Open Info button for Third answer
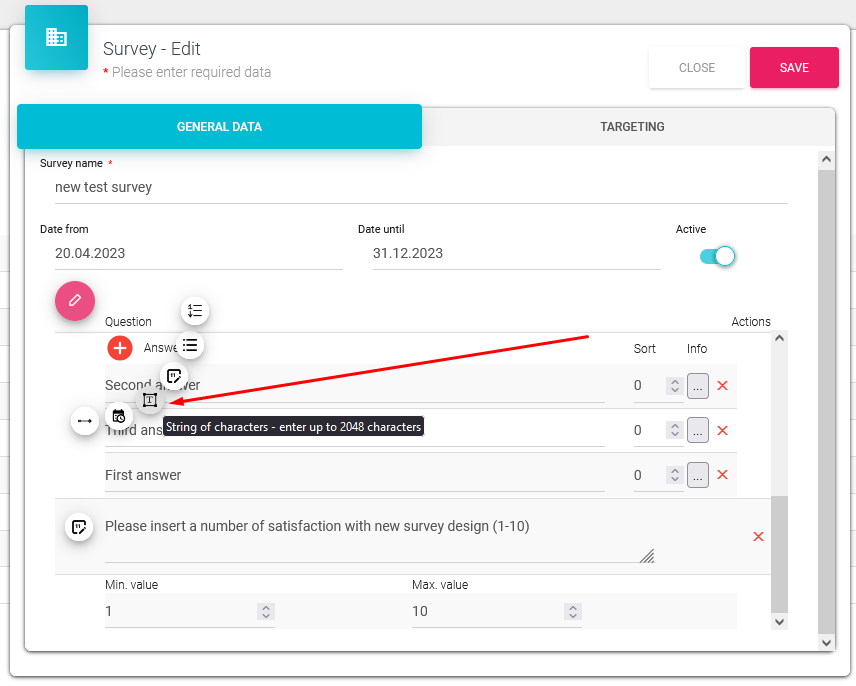This screenshot has height=686, width=856. tap(698, 431)
